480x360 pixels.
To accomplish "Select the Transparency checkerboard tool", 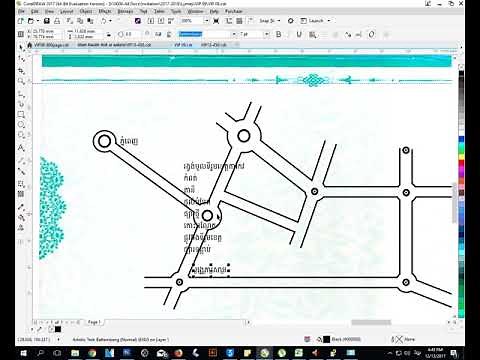I will tap(21, 194).
